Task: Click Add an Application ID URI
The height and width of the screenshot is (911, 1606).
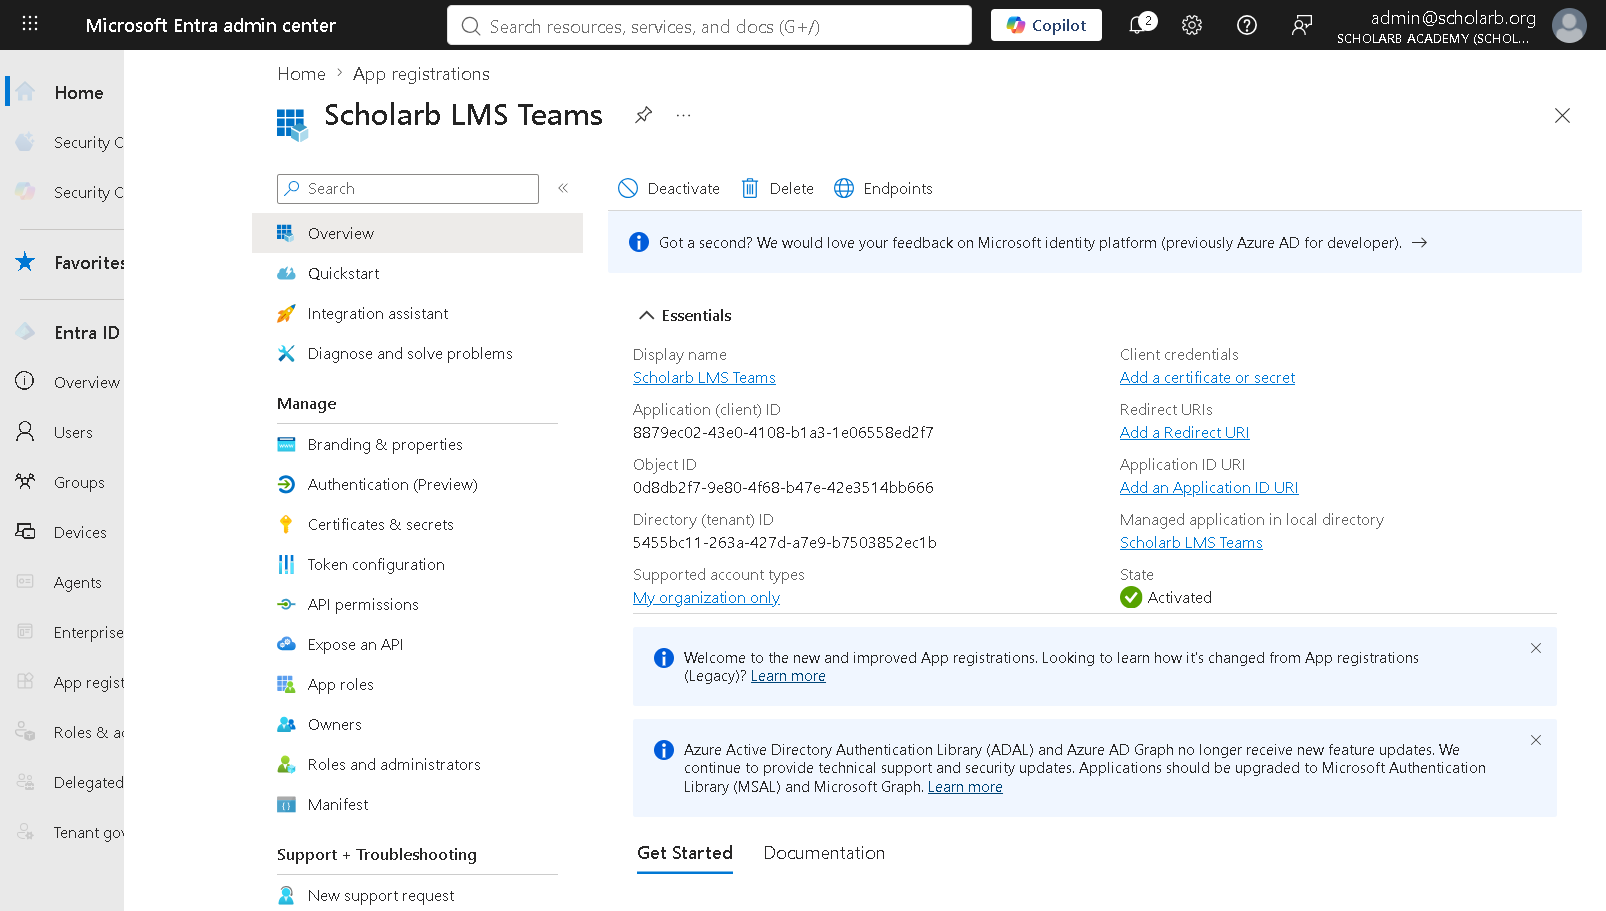Action: click(x=1209, y=487)
